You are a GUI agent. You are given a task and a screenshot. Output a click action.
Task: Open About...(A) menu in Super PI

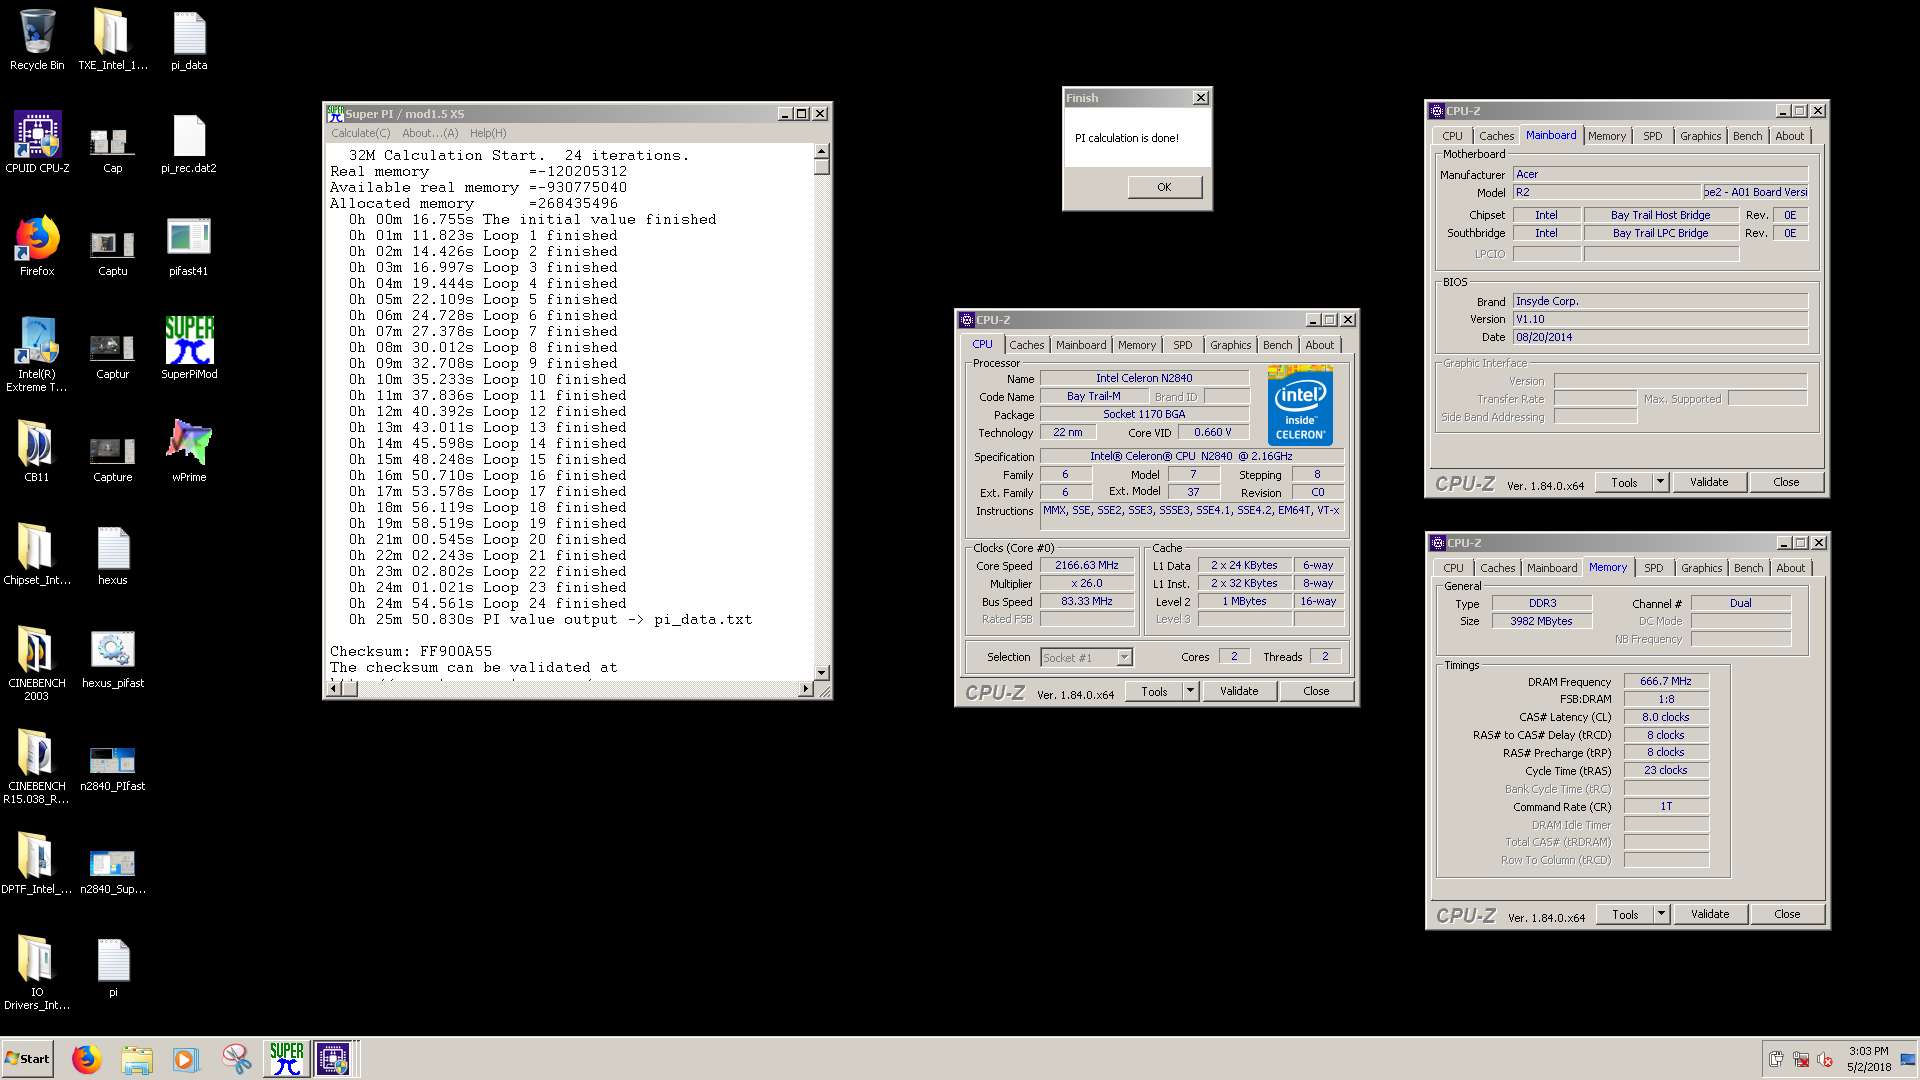click(x=430, y=133)
